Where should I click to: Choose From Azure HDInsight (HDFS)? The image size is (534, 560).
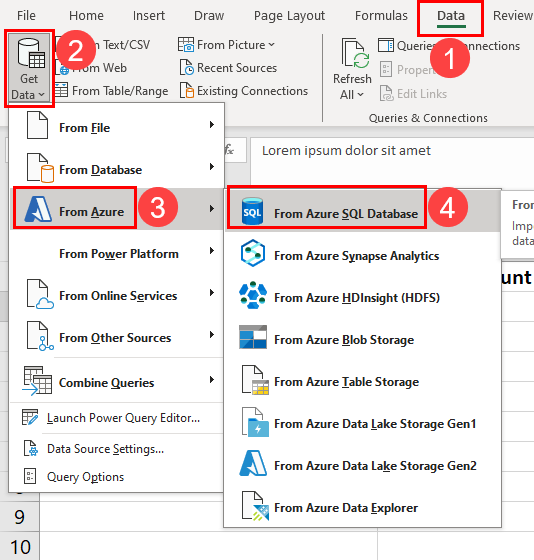click(363, 295)
